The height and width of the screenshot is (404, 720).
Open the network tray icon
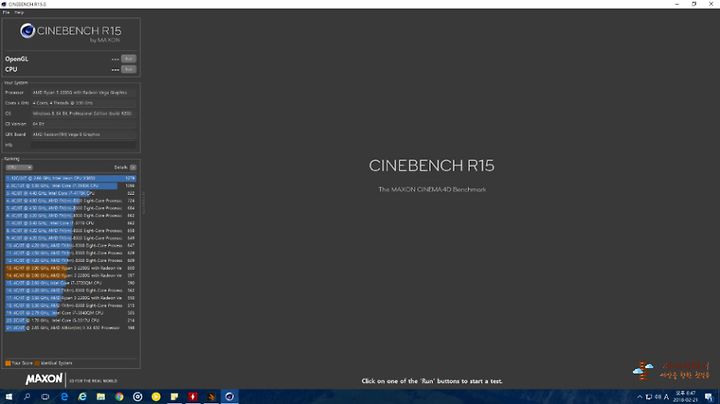coord(649,397)
